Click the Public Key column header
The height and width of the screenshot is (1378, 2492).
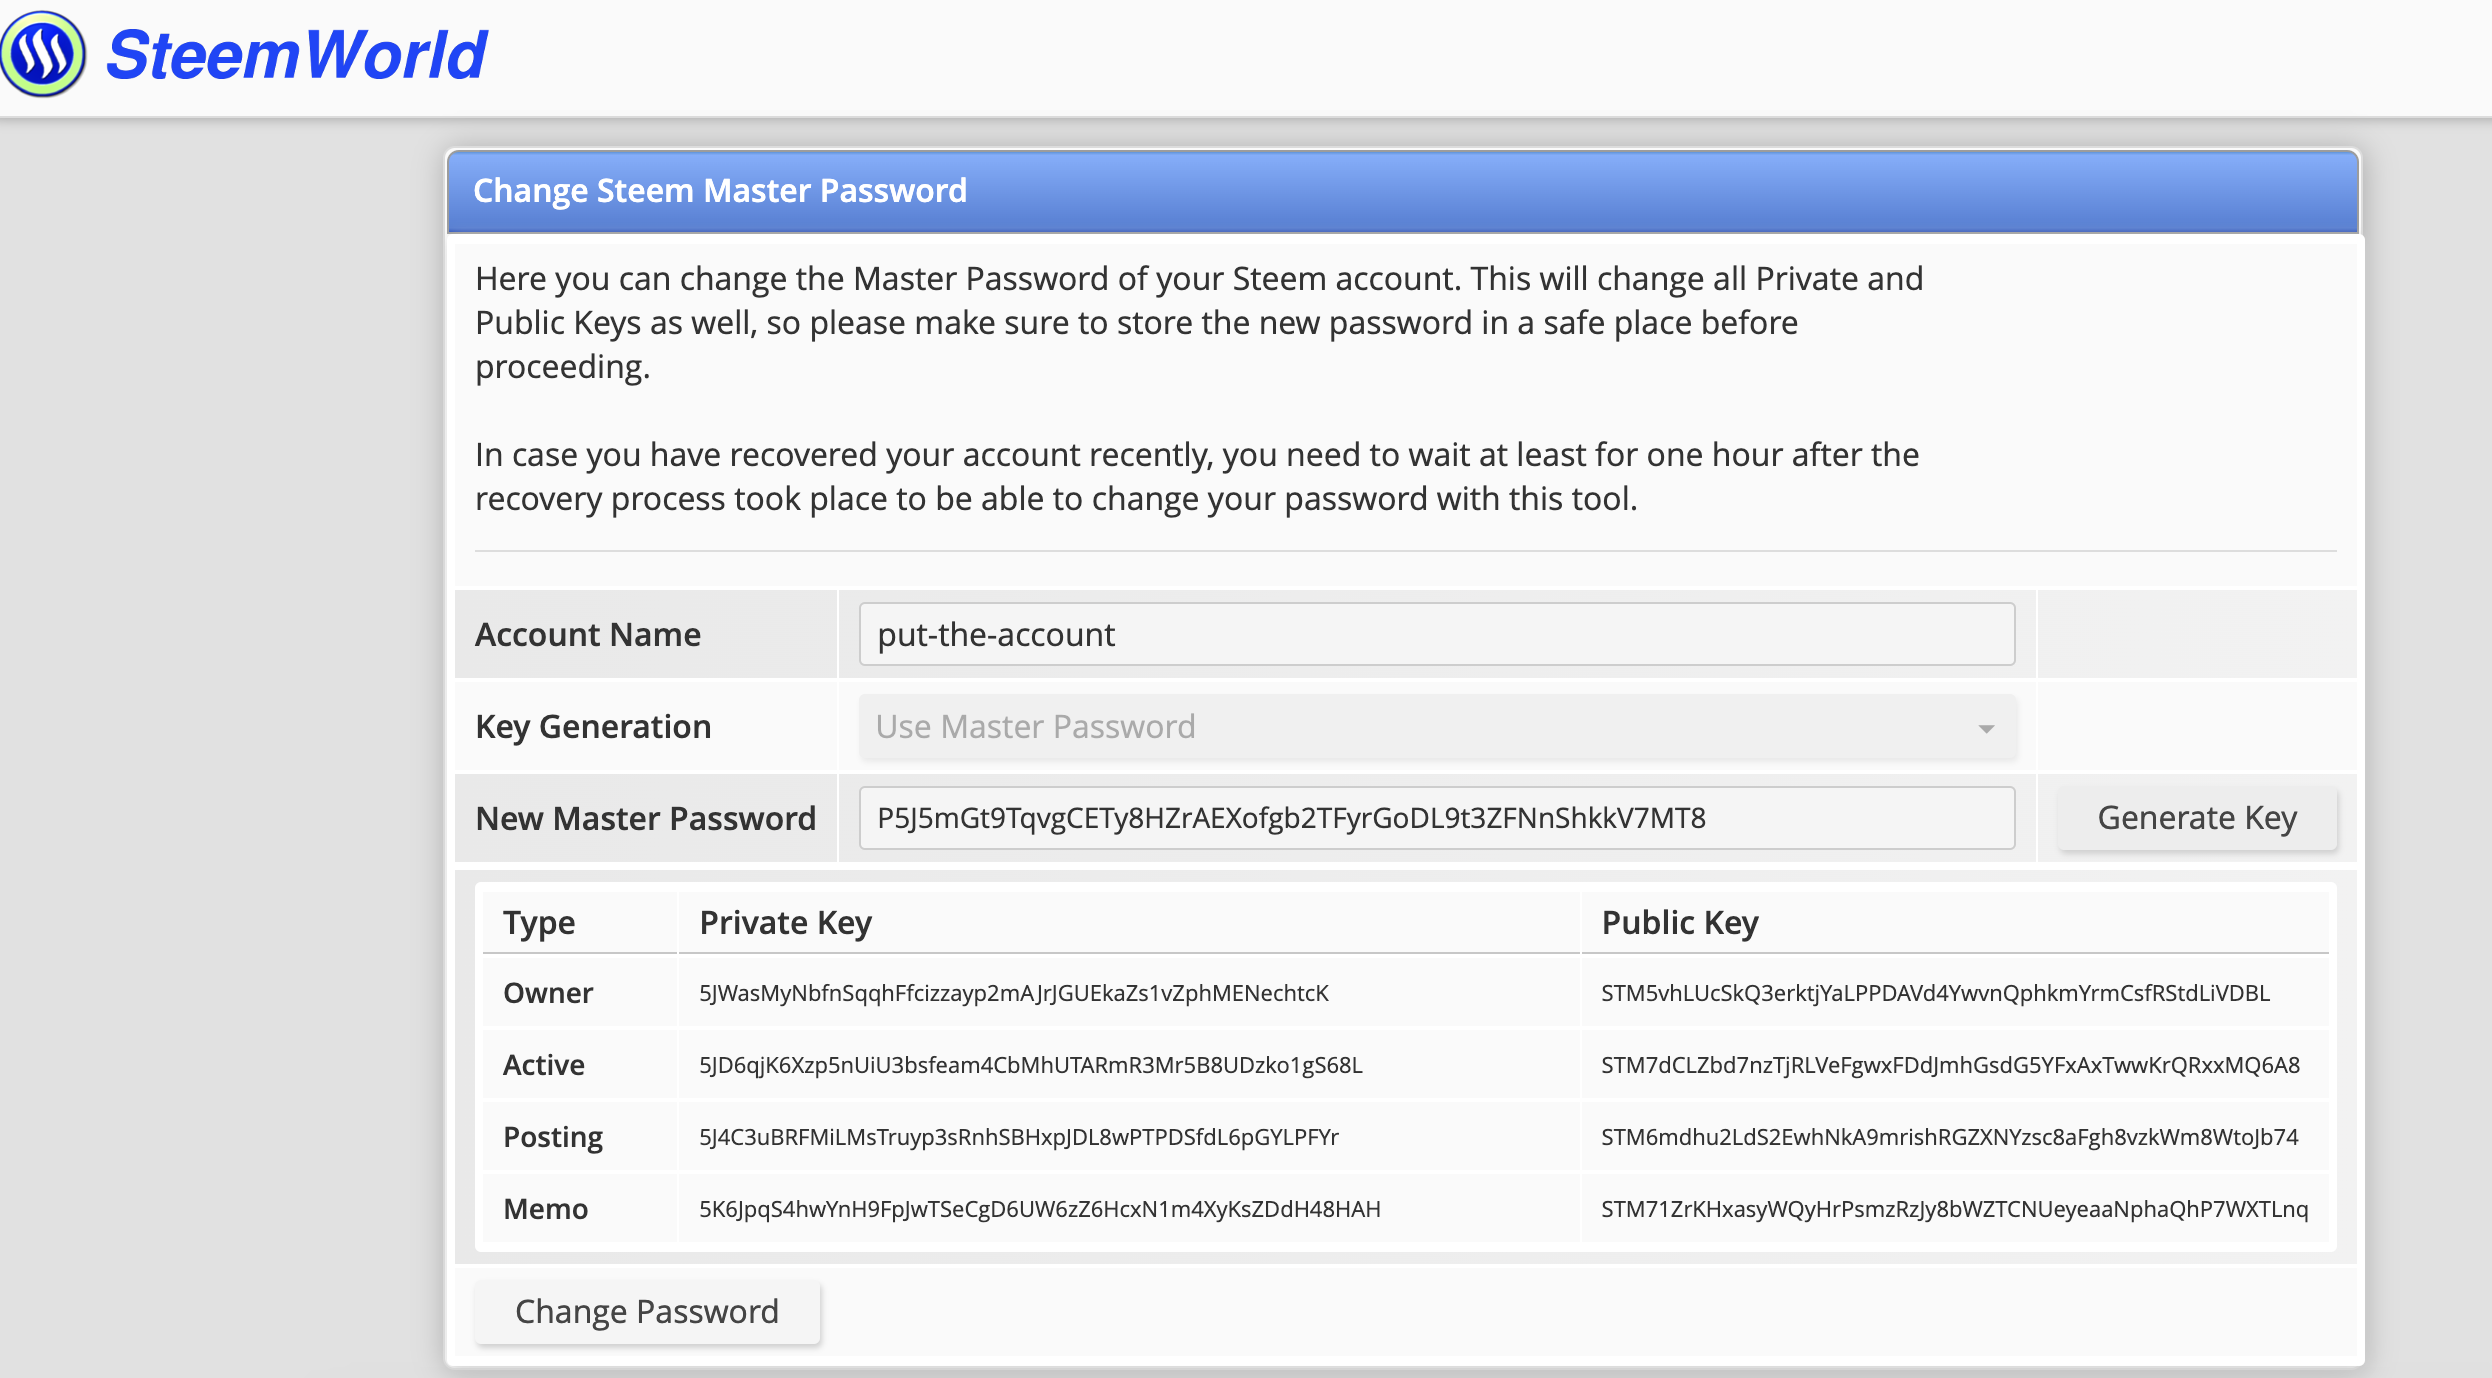click(x=1679, y=922)
